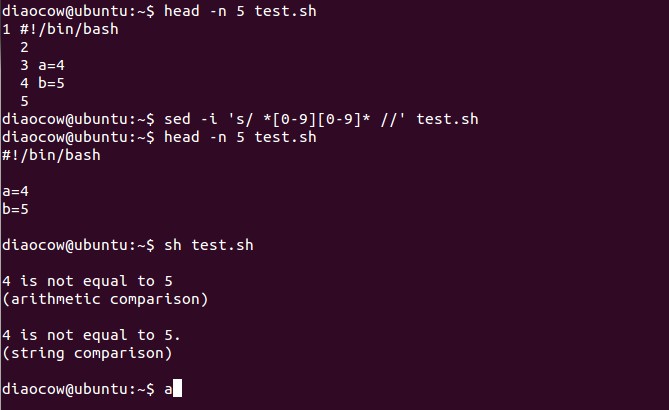Click the numbered line '4 b=5'

coord(41,83)
